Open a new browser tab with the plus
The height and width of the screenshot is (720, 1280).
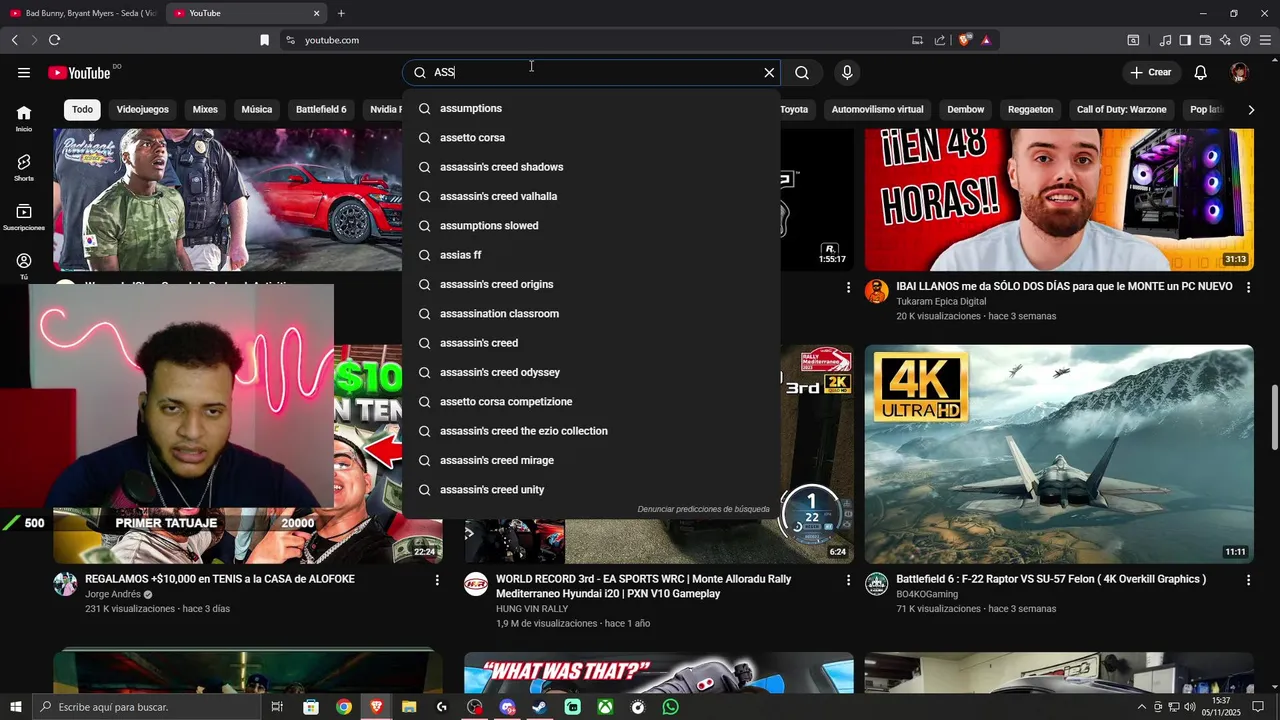[x=341, y=13]
